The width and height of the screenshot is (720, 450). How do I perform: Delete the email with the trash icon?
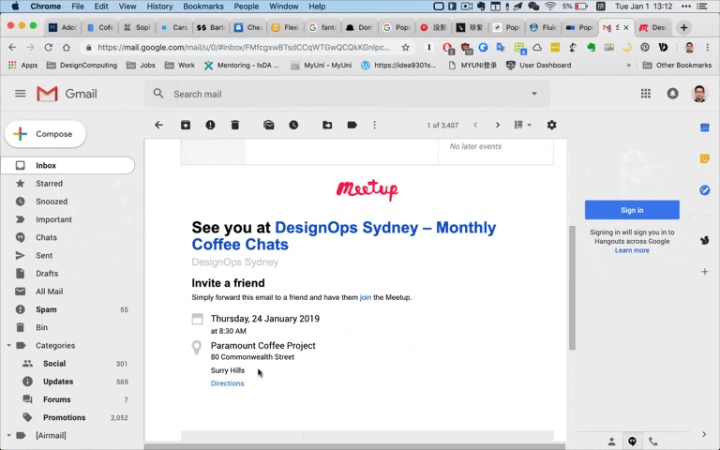point(235,125)
